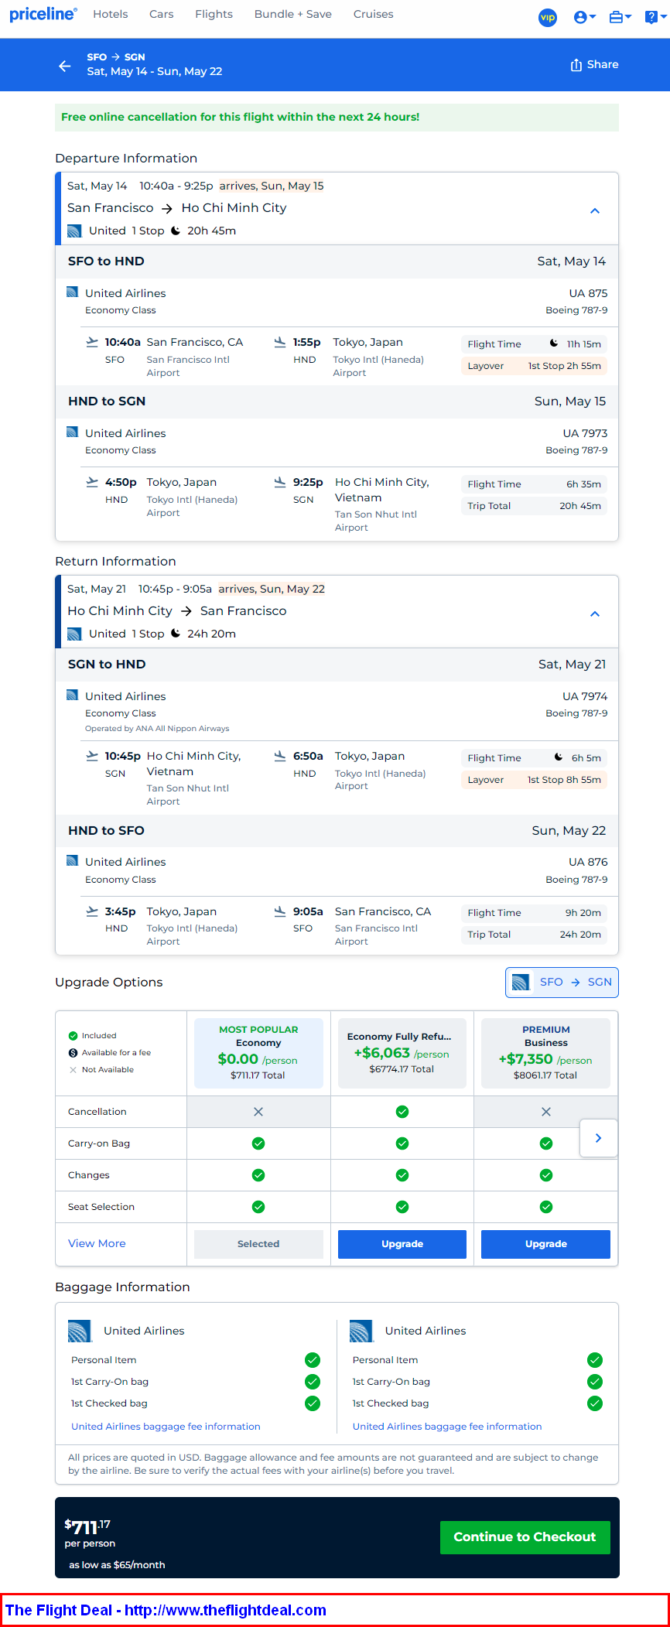Click the landing icon at 9:25p
The height and width of the screenshot is (1627, 670).
280,482
